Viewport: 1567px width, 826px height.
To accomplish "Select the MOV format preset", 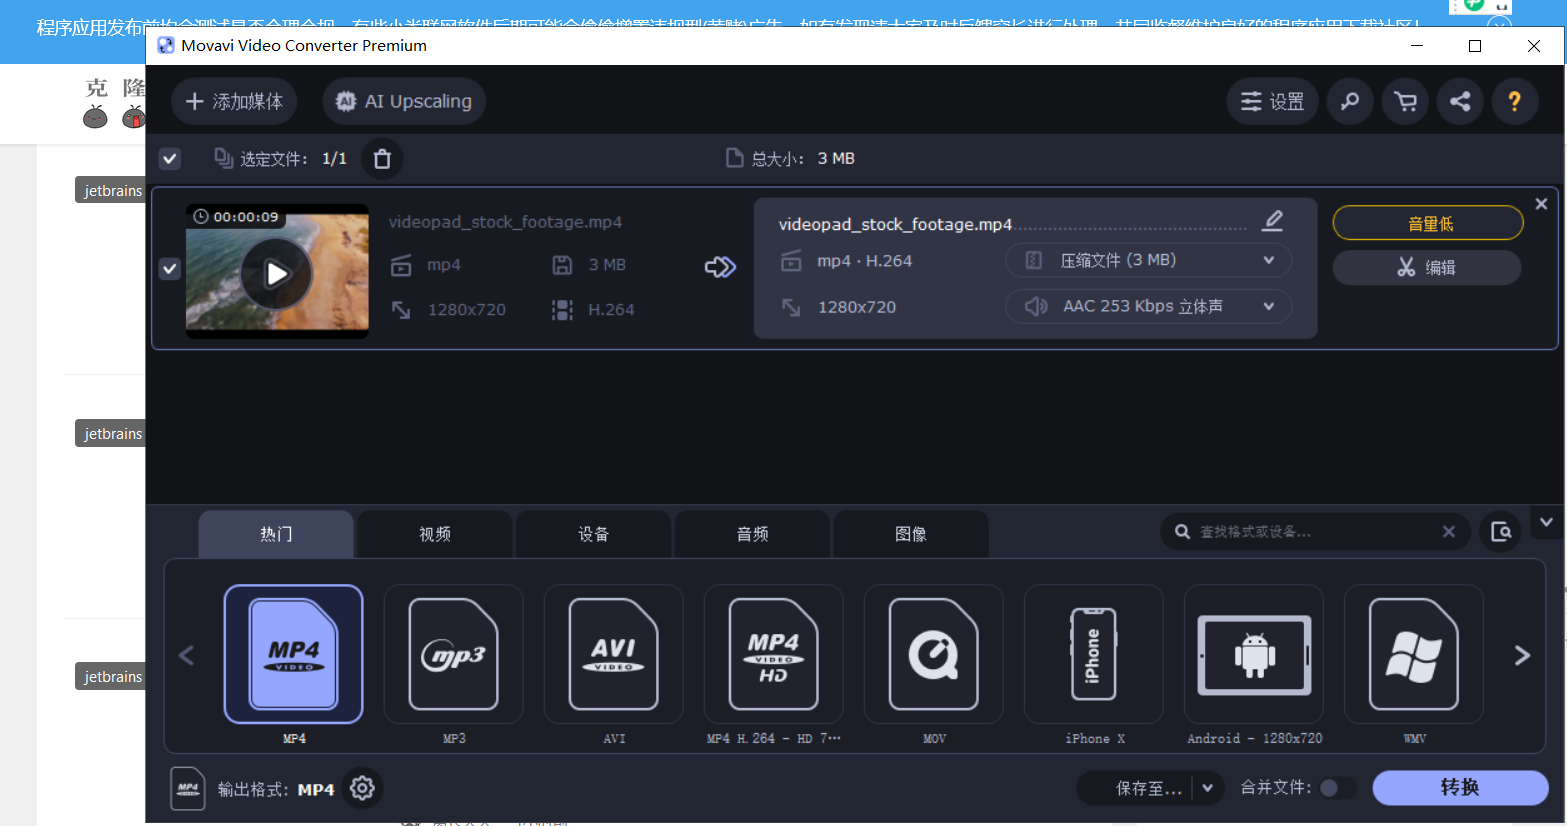I will pos(933,654).
